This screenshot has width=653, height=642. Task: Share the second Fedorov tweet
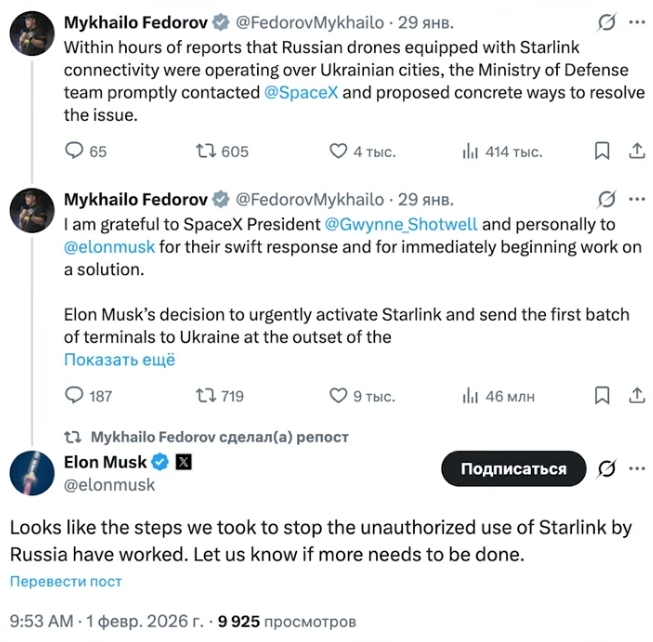pos(634,396)
